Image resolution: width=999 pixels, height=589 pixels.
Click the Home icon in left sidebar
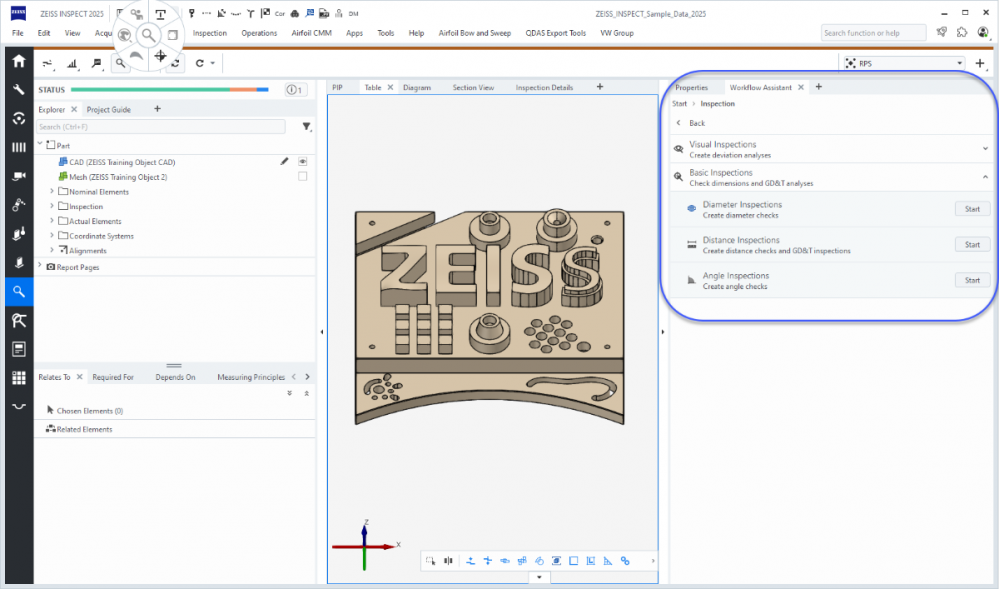[x=18, y=61]
